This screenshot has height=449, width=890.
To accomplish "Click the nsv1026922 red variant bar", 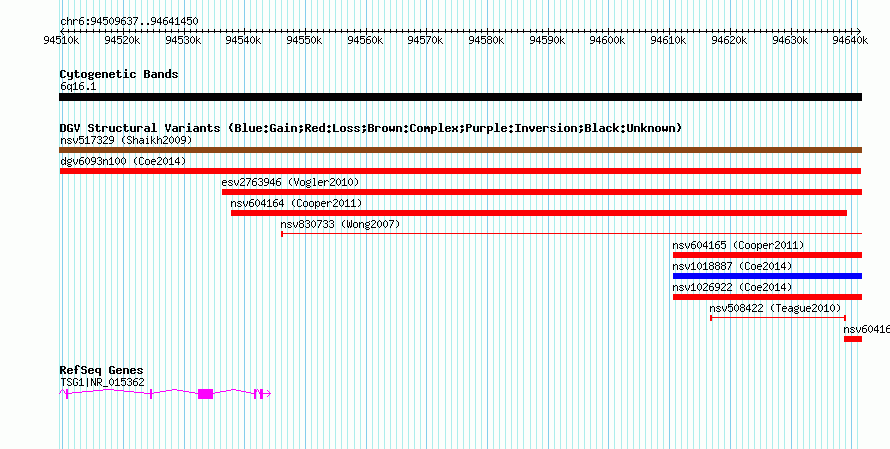I will [x=767, y=297].
